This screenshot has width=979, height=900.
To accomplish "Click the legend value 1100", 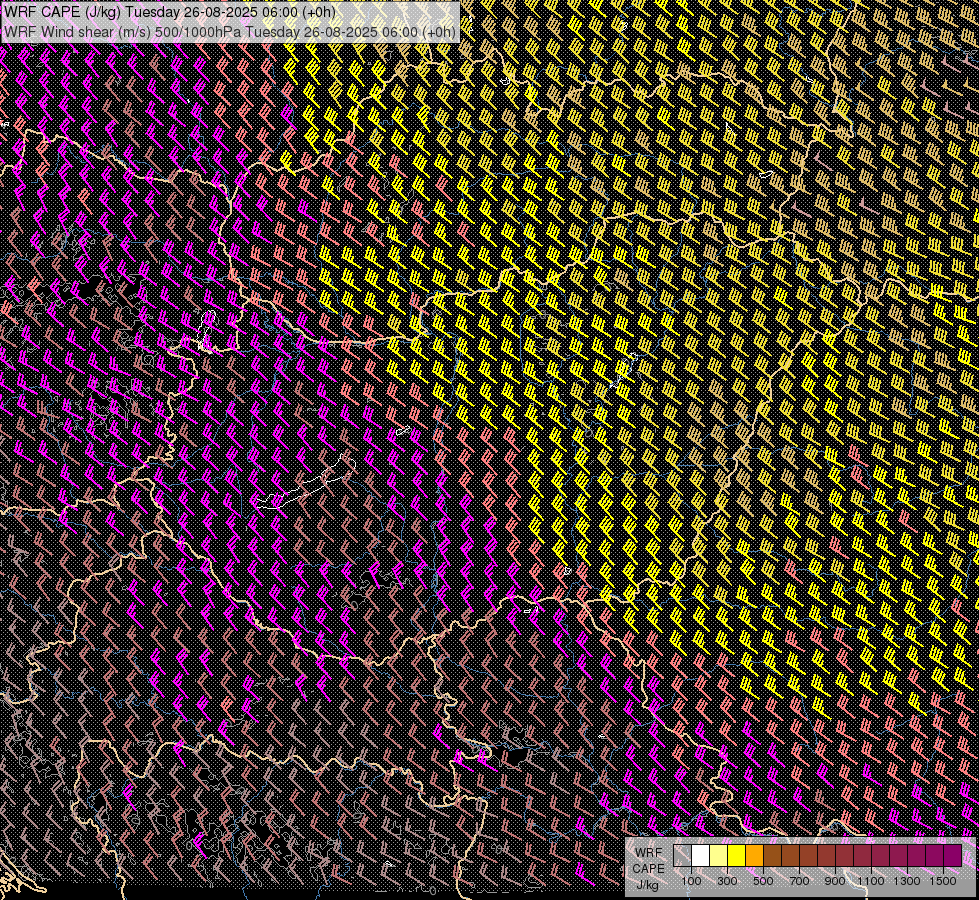I will pos(871,881).
